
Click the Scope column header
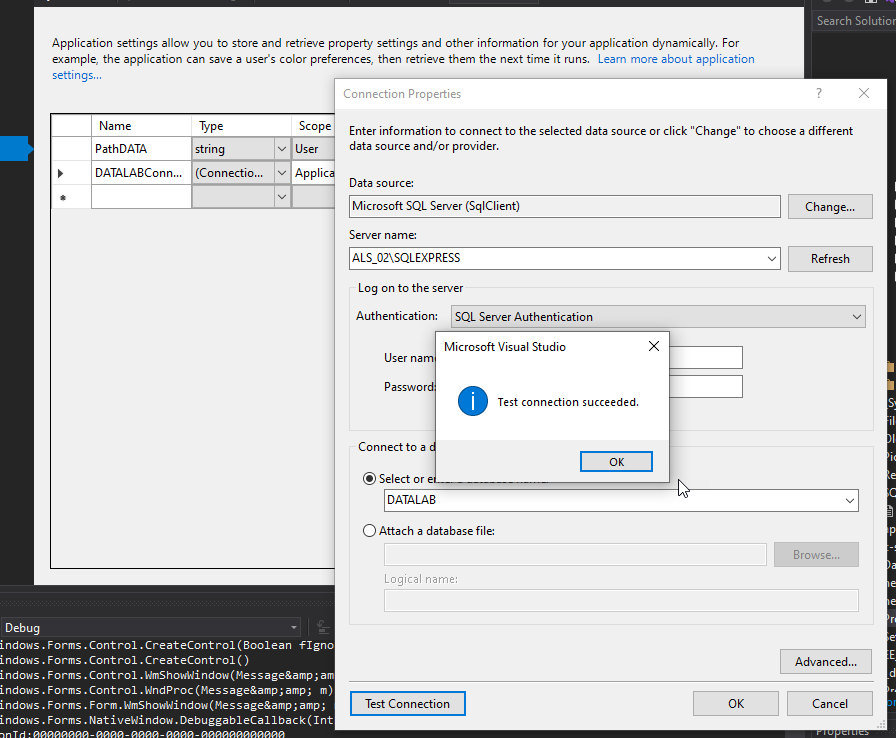[314, 126]
